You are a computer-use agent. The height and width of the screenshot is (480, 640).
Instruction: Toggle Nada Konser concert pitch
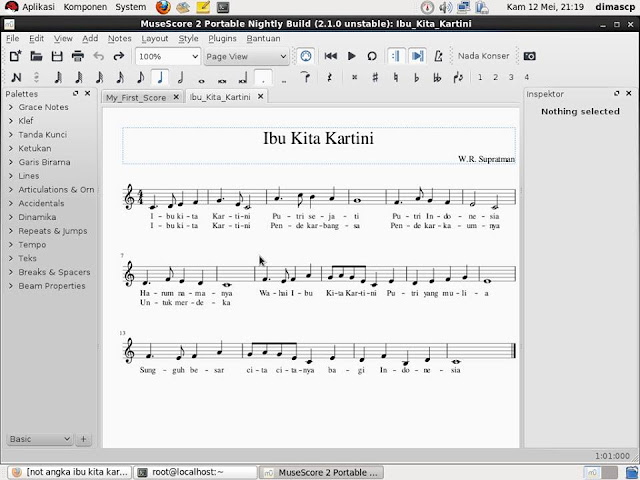(x=483, y=56)
